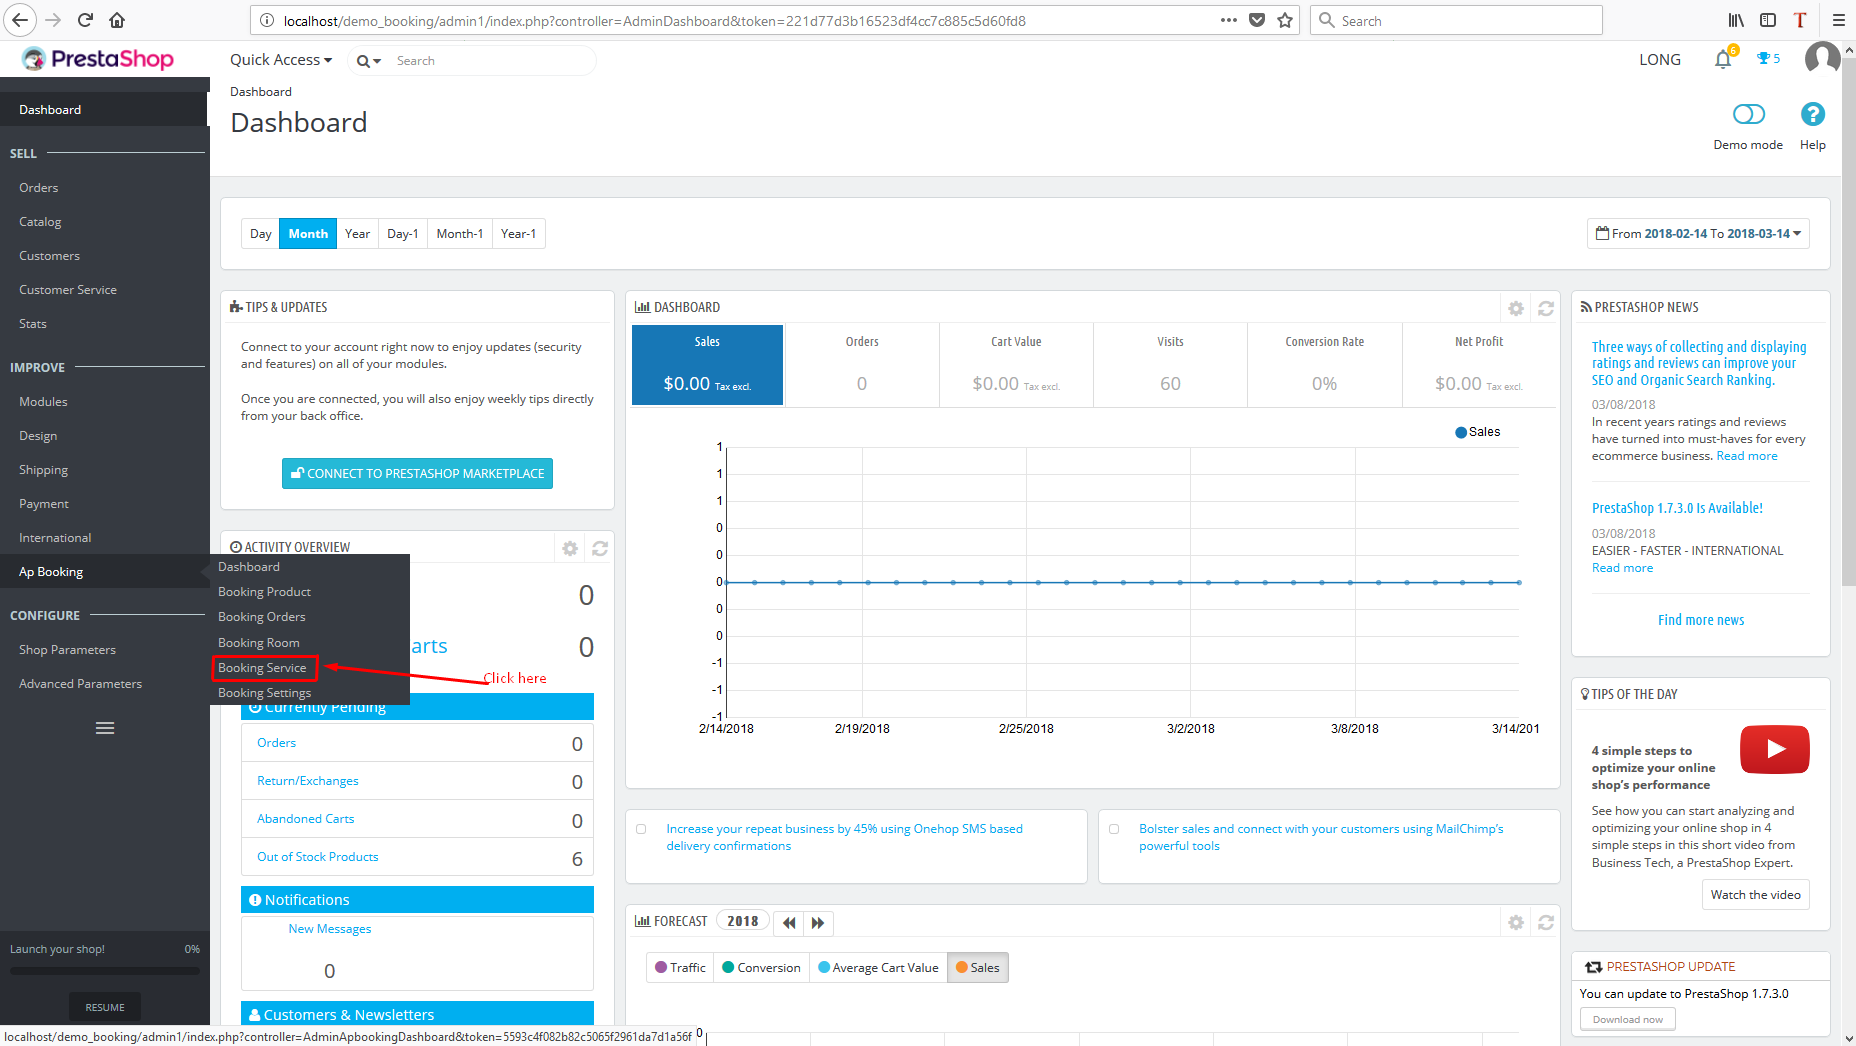
Task: Select the Cart Value KPI tile
Action: coord(1016,365)
